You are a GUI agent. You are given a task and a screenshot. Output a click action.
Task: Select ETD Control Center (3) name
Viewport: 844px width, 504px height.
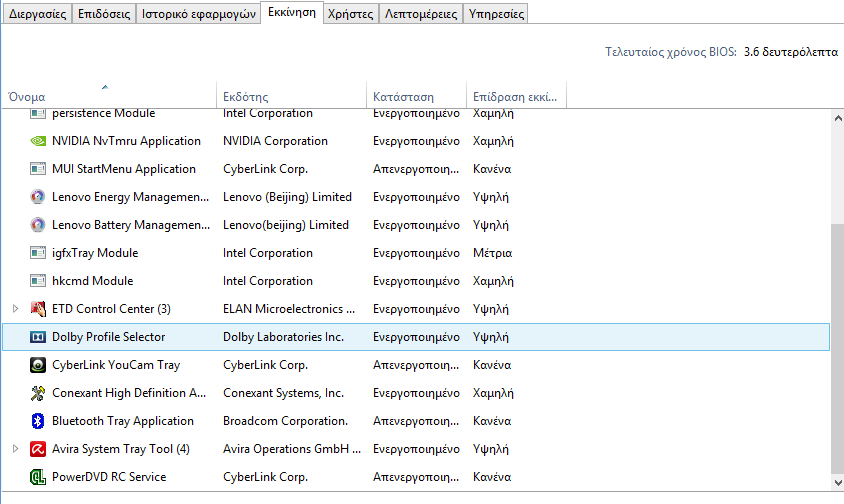click(x=111, y=309)
